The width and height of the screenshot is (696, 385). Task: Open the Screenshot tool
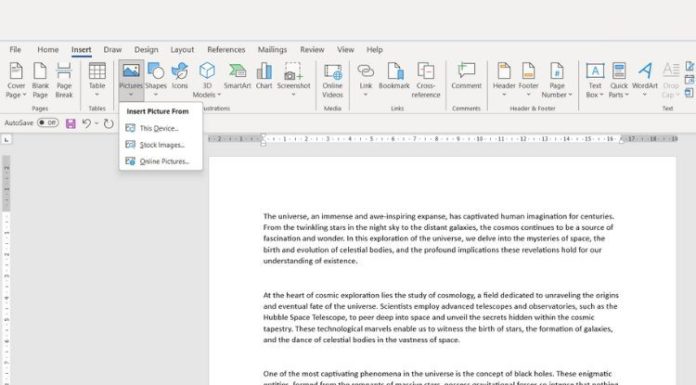point(293,80)
